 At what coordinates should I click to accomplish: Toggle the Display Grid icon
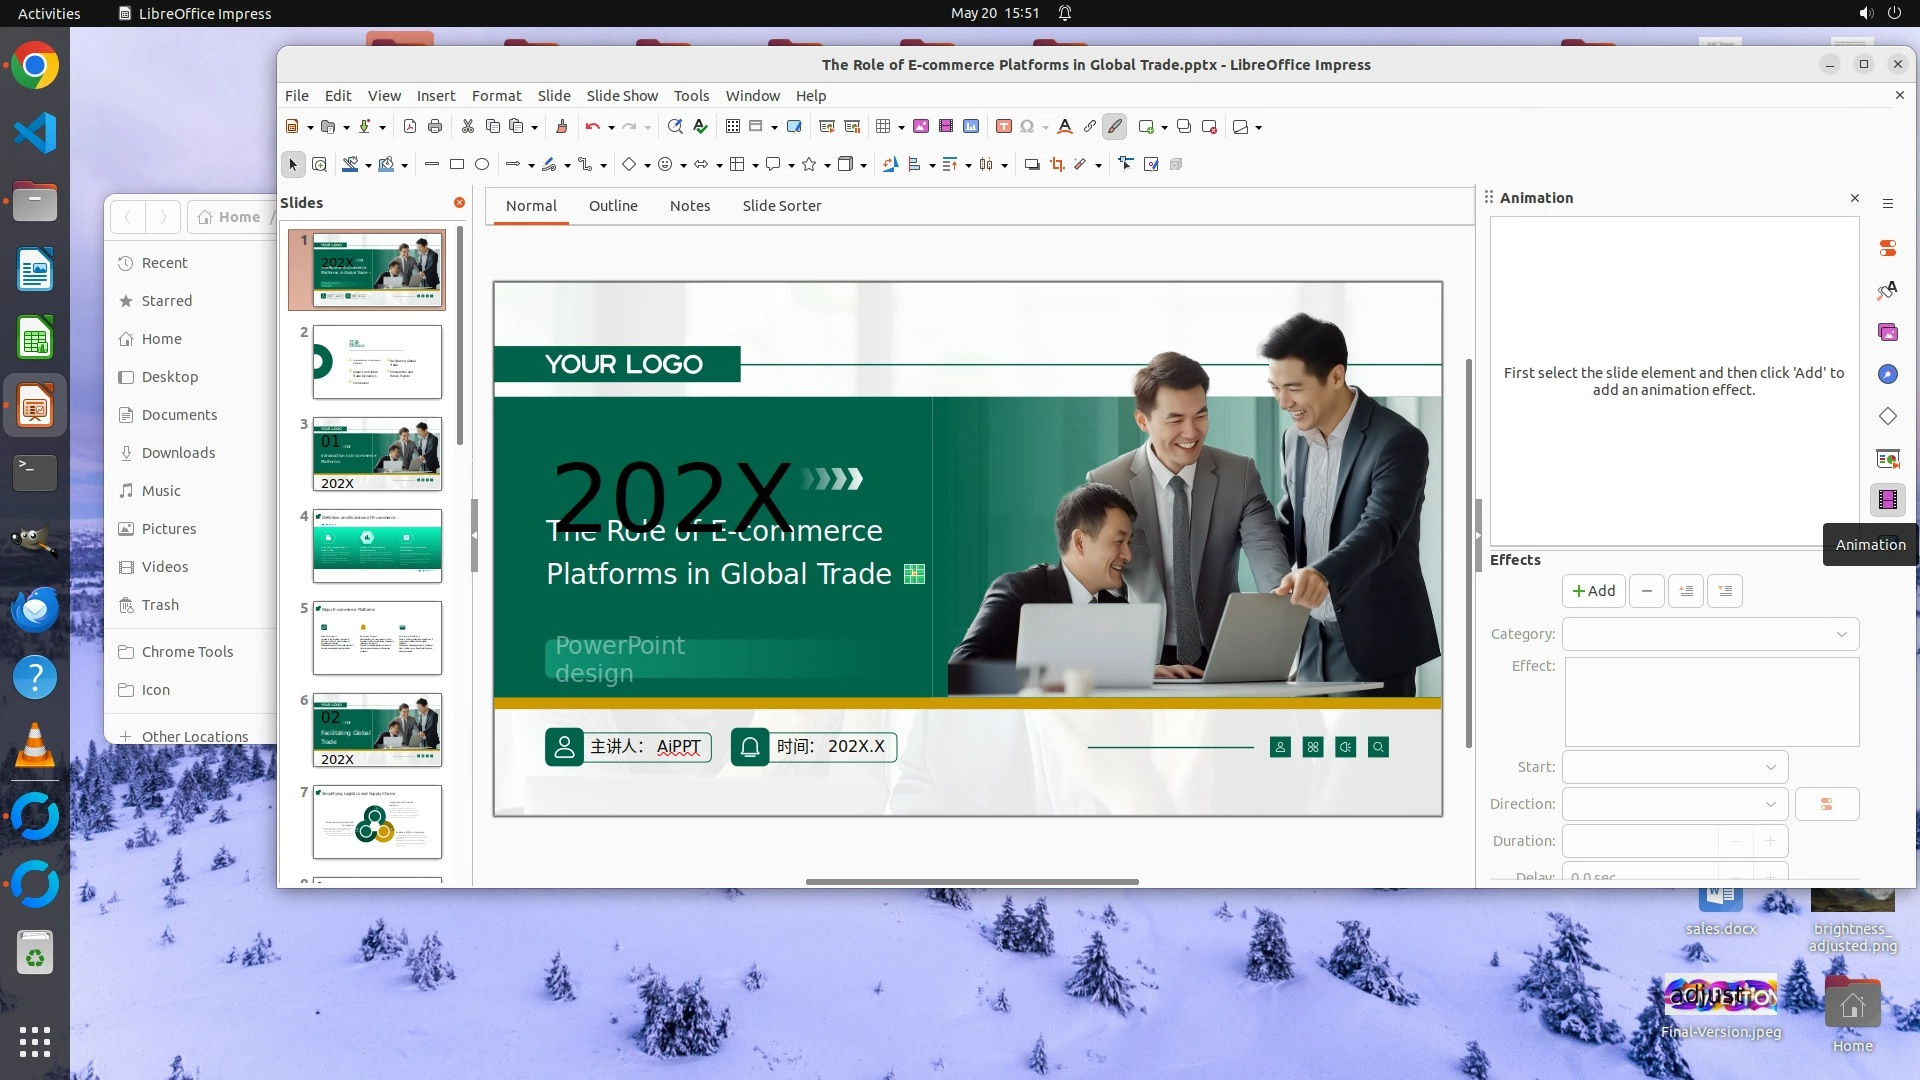tap(733, 127)
